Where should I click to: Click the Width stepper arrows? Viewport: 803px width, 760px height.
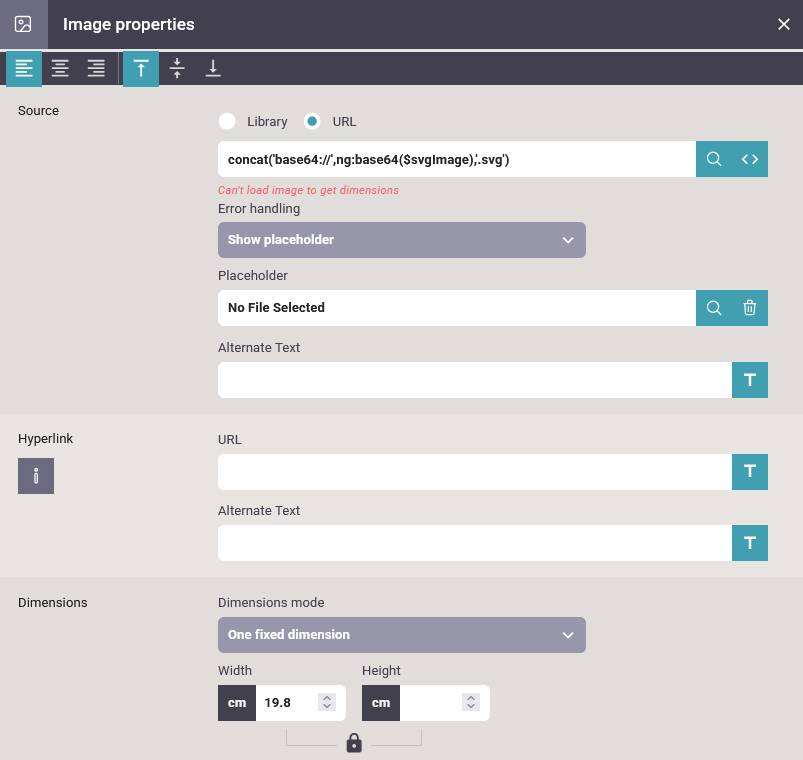tap(326, 703)
